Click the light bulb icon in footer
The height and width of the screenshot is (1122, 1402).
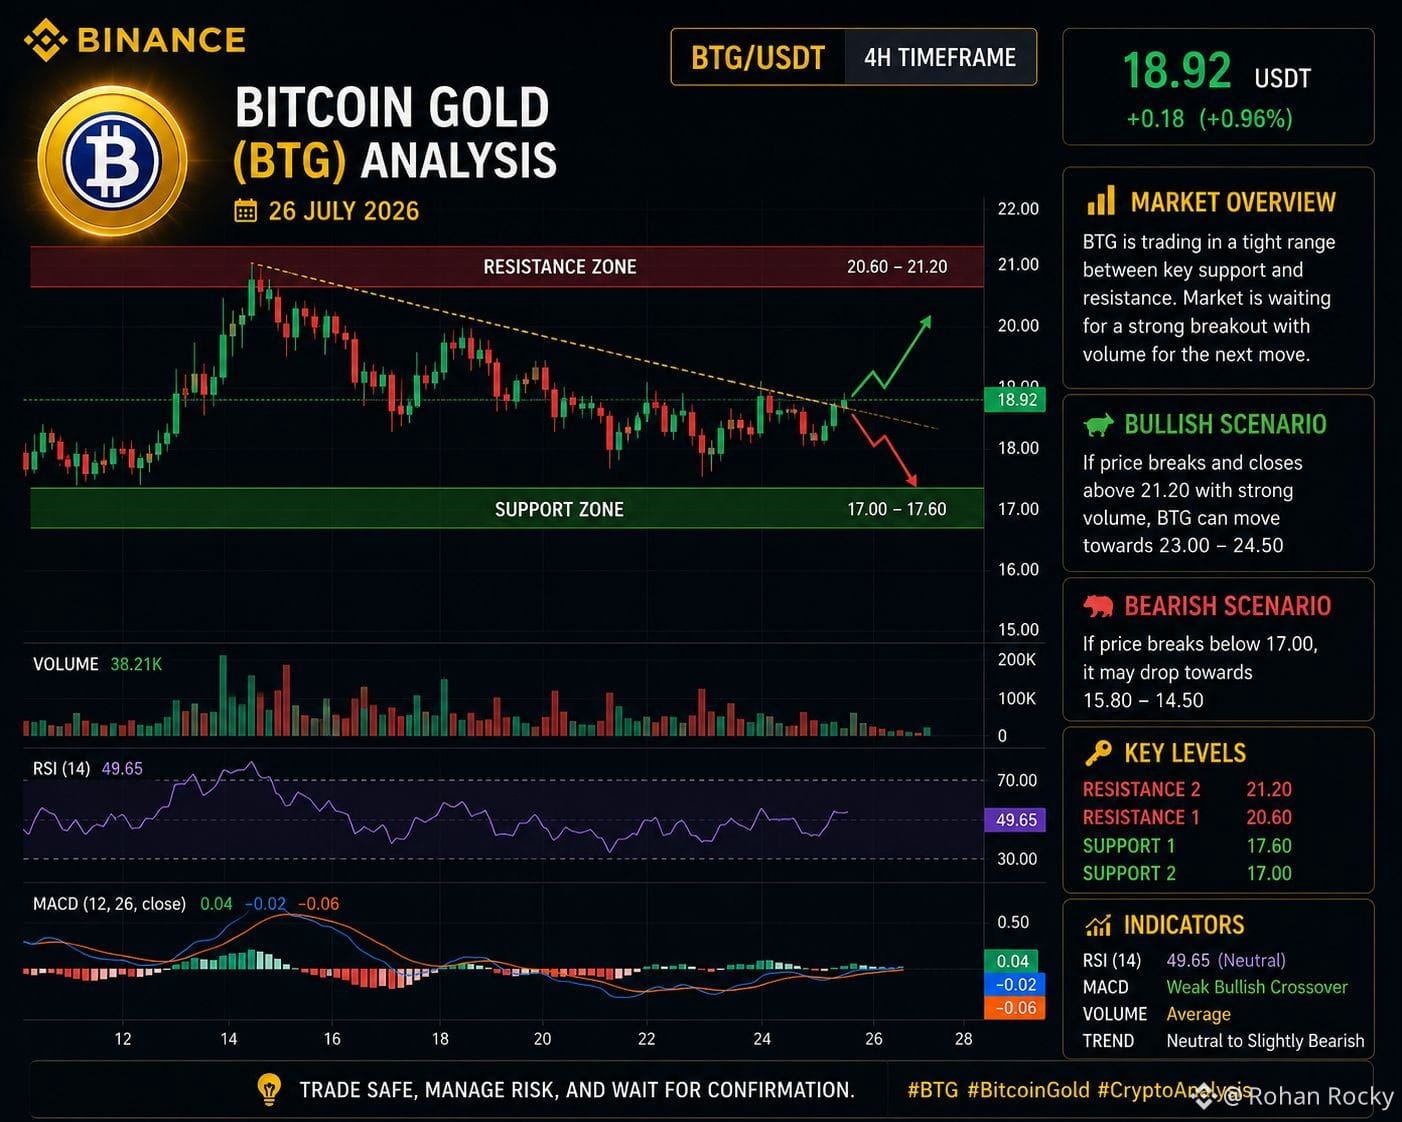click(269, 1089)
